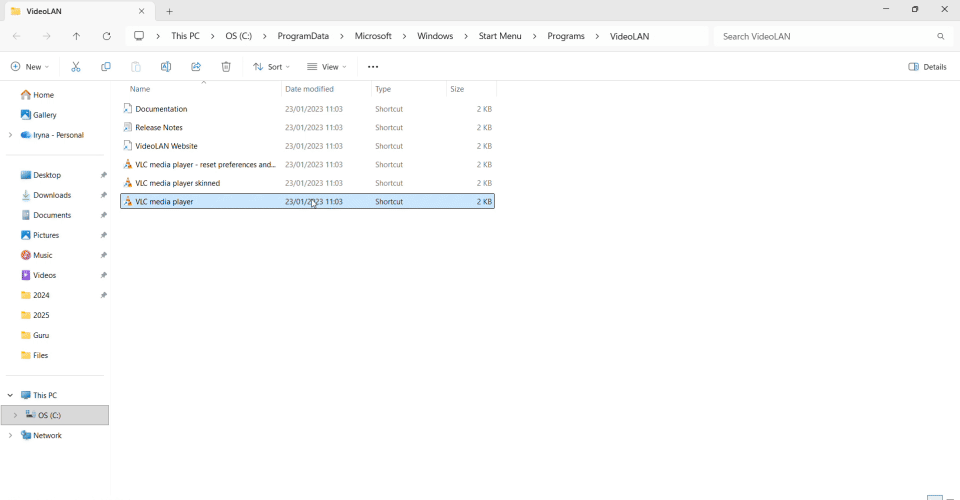Go back with the left arrow
960x500 pixels.
pos(17,36)
